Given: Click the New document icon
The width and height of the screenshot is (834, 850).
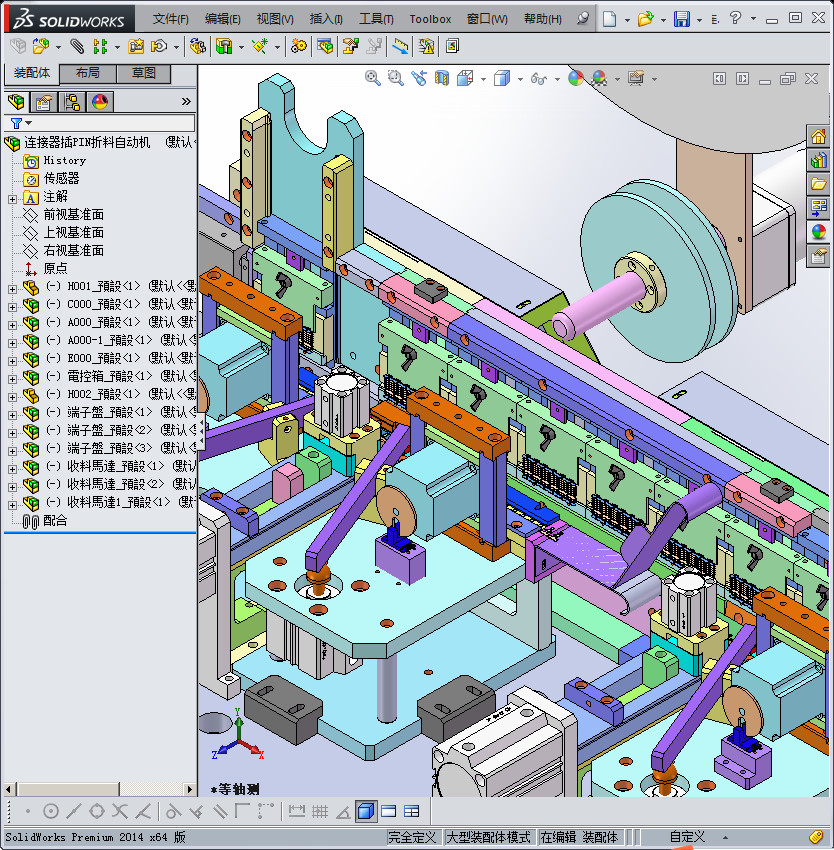Looking at the screenshot, I should pos(610,19).
